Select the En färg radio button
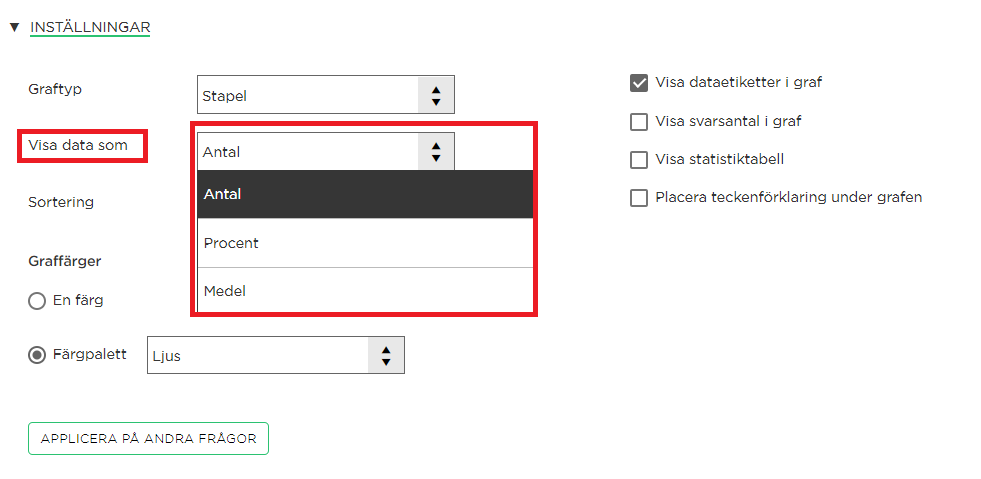The width and height of the screenshot is (981, 479). pyautogui.click(x=37, y=301)
